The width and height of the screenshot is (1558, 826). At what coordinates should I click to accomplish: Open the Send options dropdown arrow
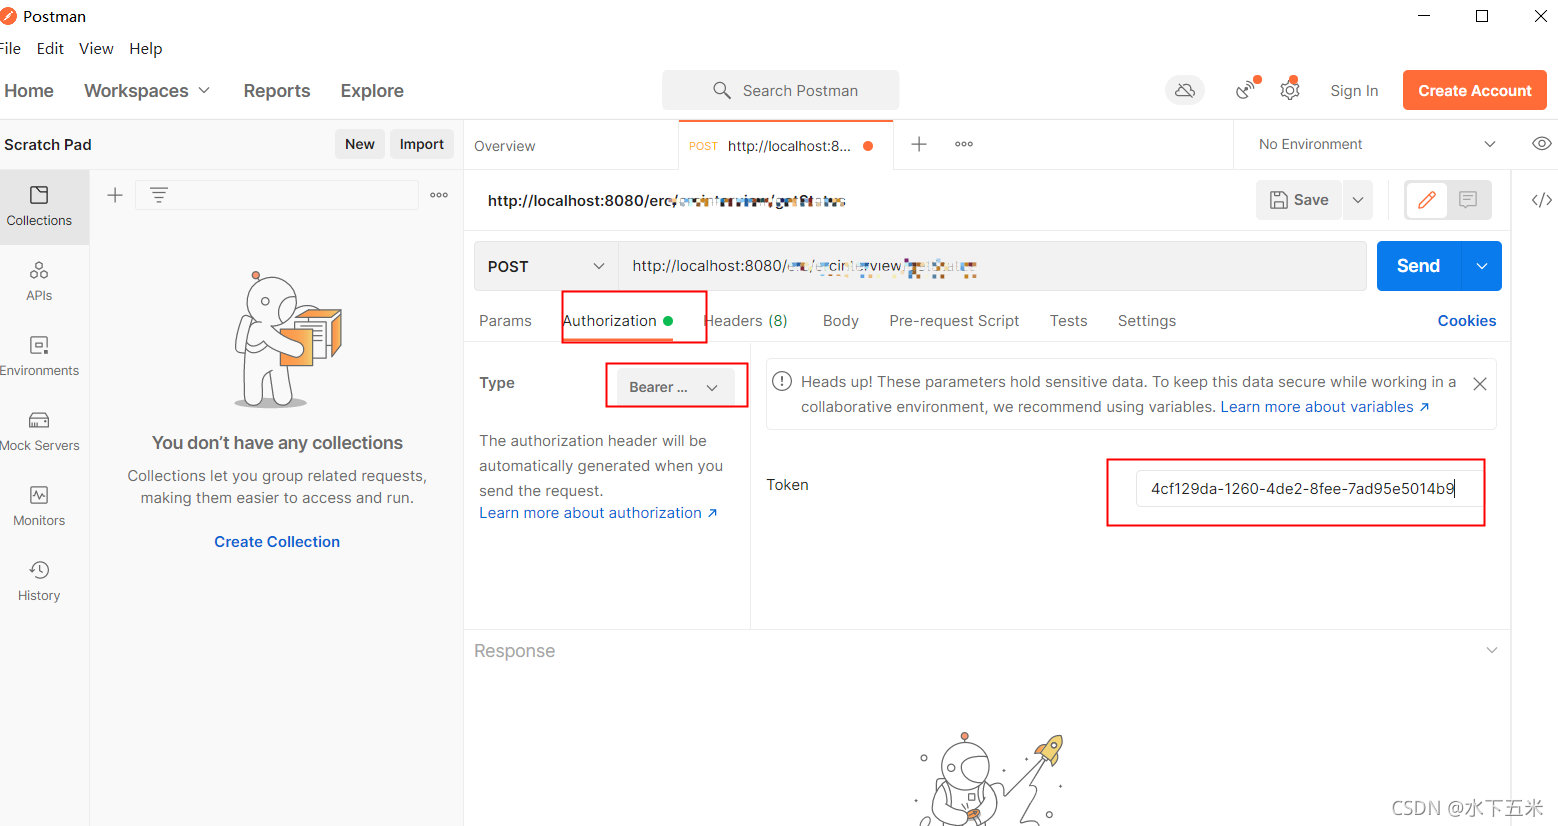(x=1482, y=266)
